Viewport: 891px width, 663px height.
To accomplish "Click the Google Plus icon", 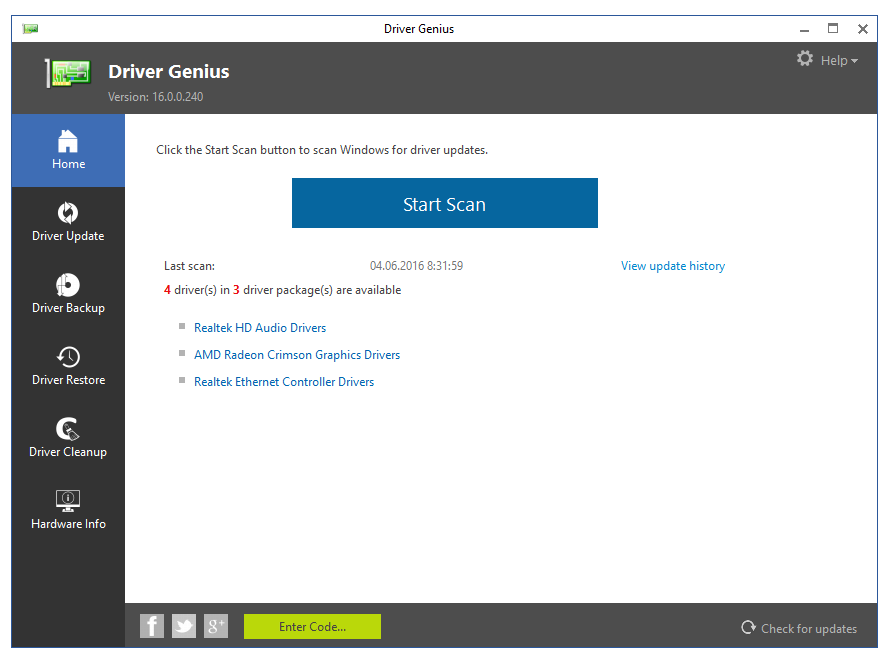I will point(216,626).
